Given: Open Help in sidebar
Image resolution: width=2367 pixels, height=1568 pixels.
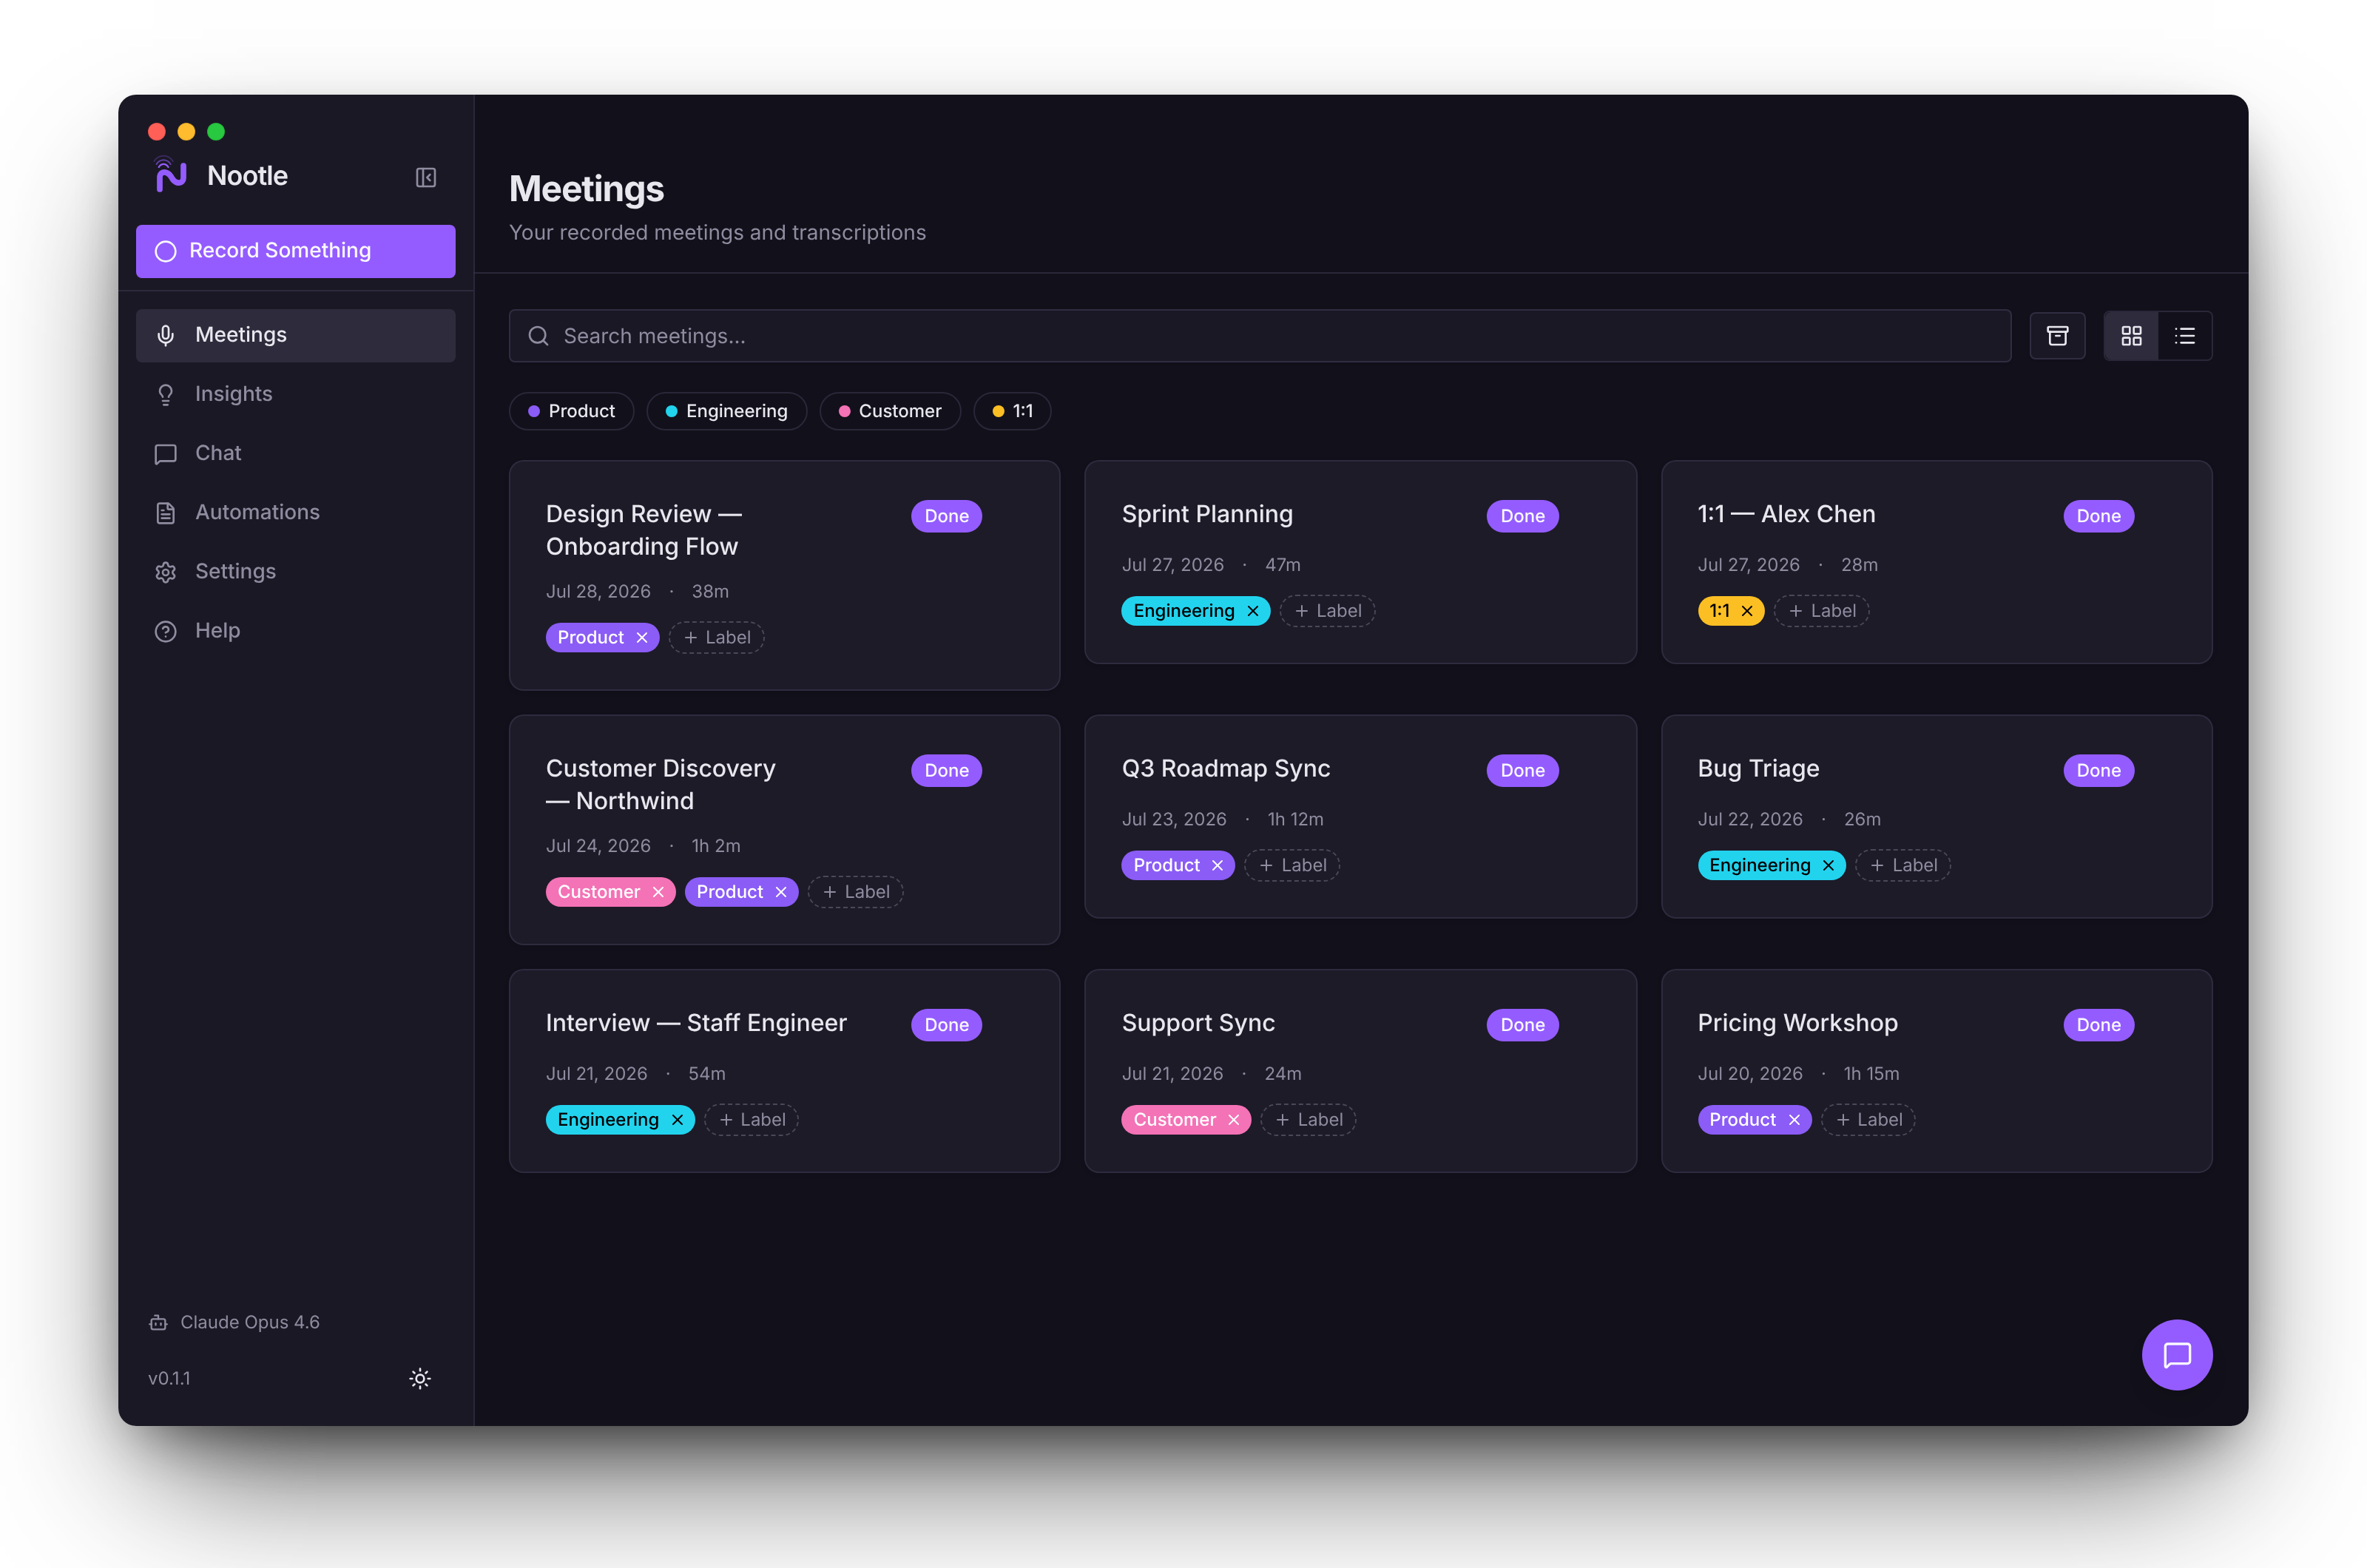Looking at the screenshot, I should [x=296, y=630].
